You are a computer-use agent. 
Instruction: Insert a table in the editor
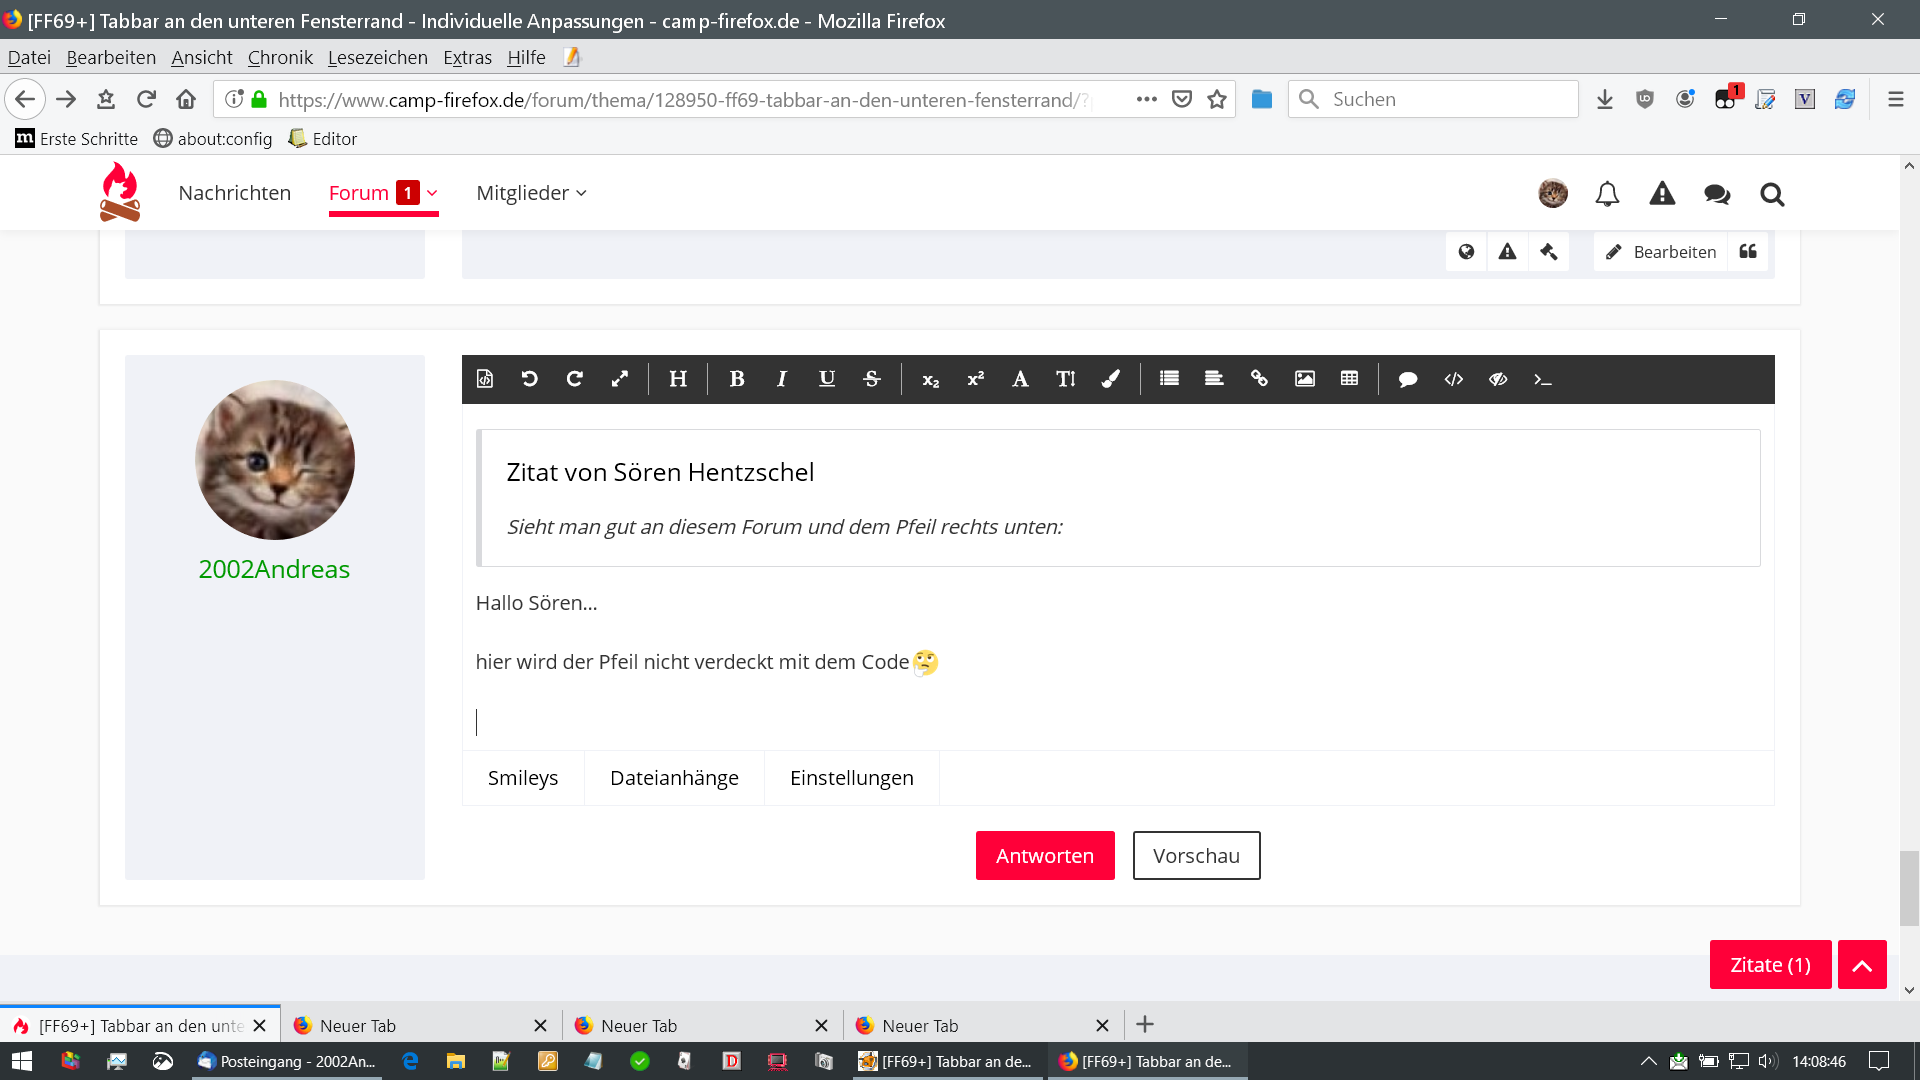pos(1349,379)
